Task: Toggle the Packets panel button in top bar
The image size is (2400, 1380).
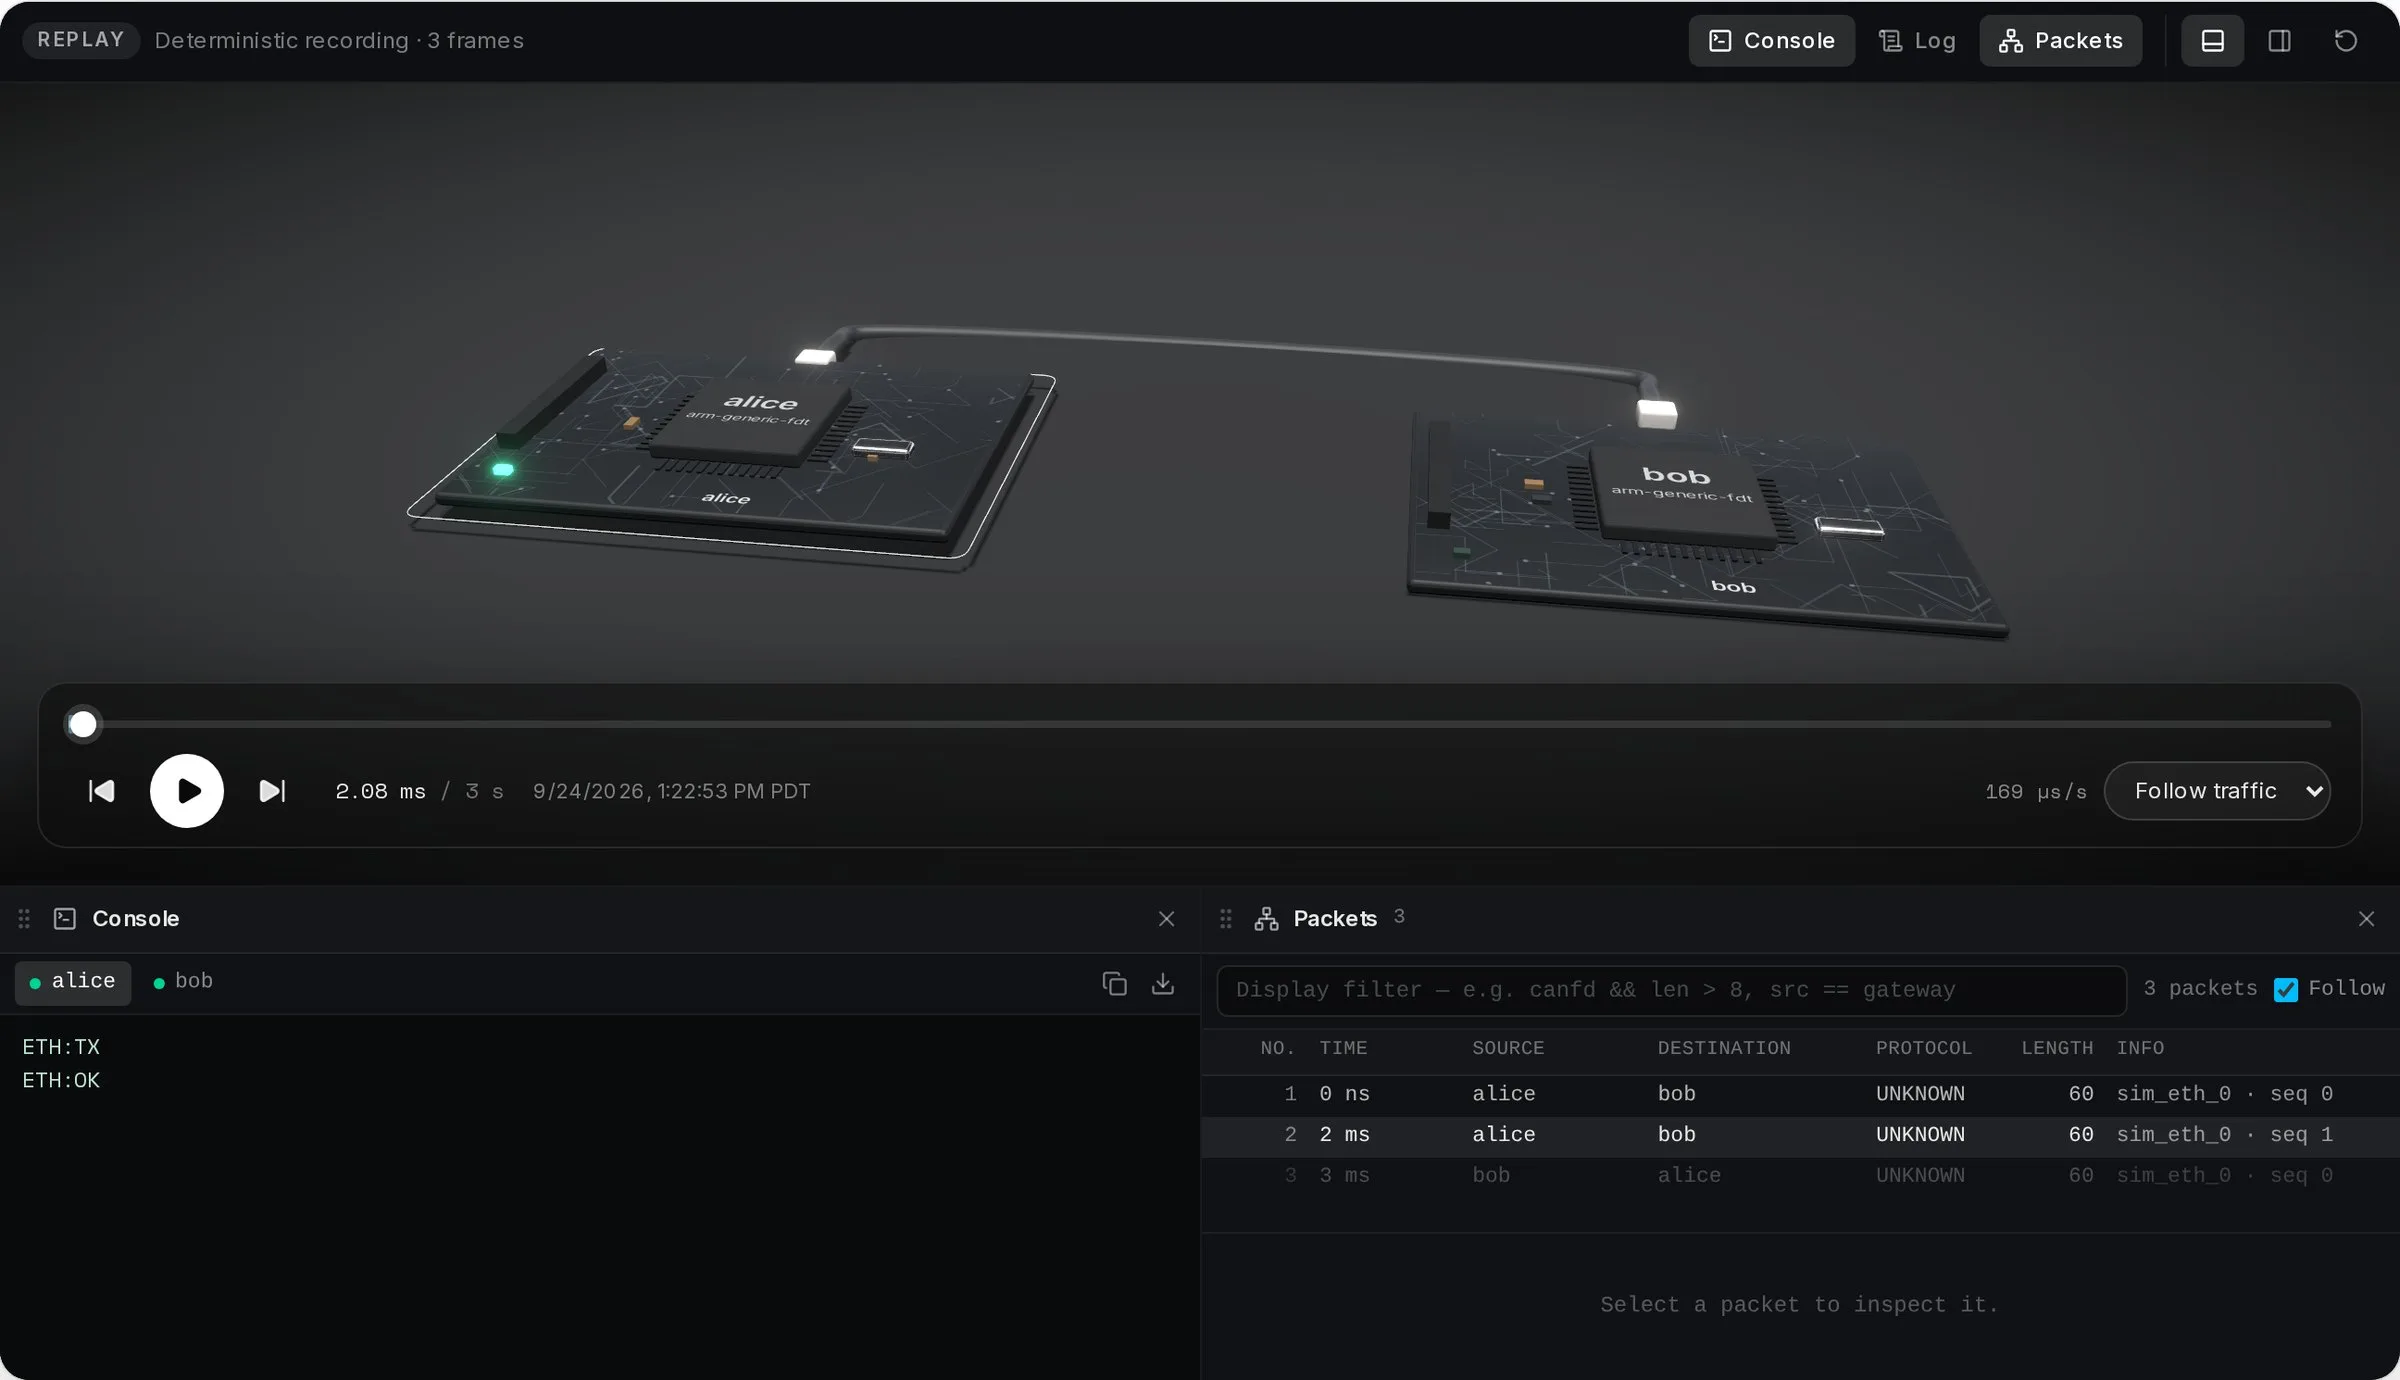Action: [2060, 41]
